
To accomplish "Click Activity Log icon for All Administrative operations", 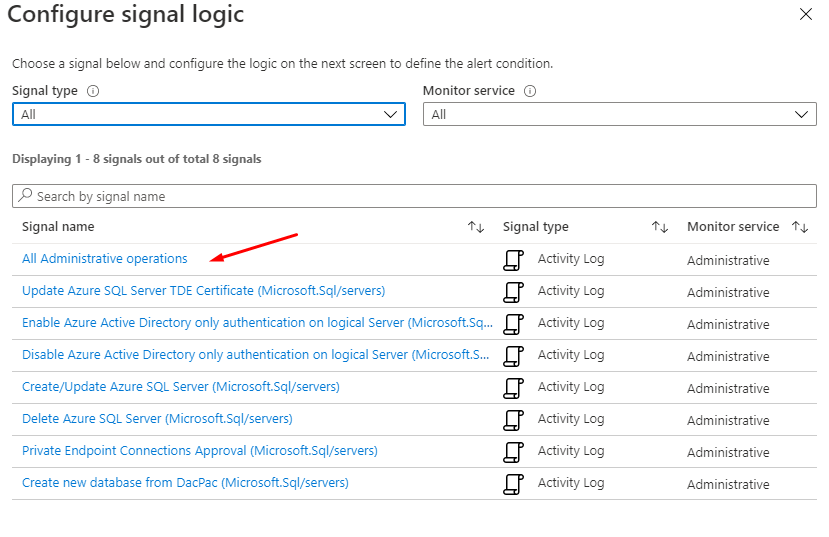I will 513,261.
